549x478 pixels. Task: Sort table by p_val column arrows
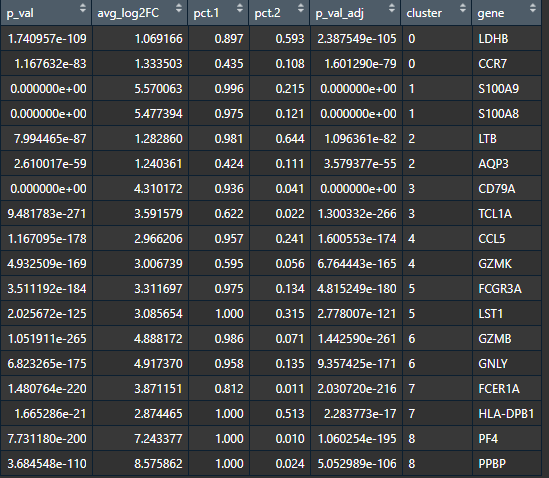click(x=83, y=8)
